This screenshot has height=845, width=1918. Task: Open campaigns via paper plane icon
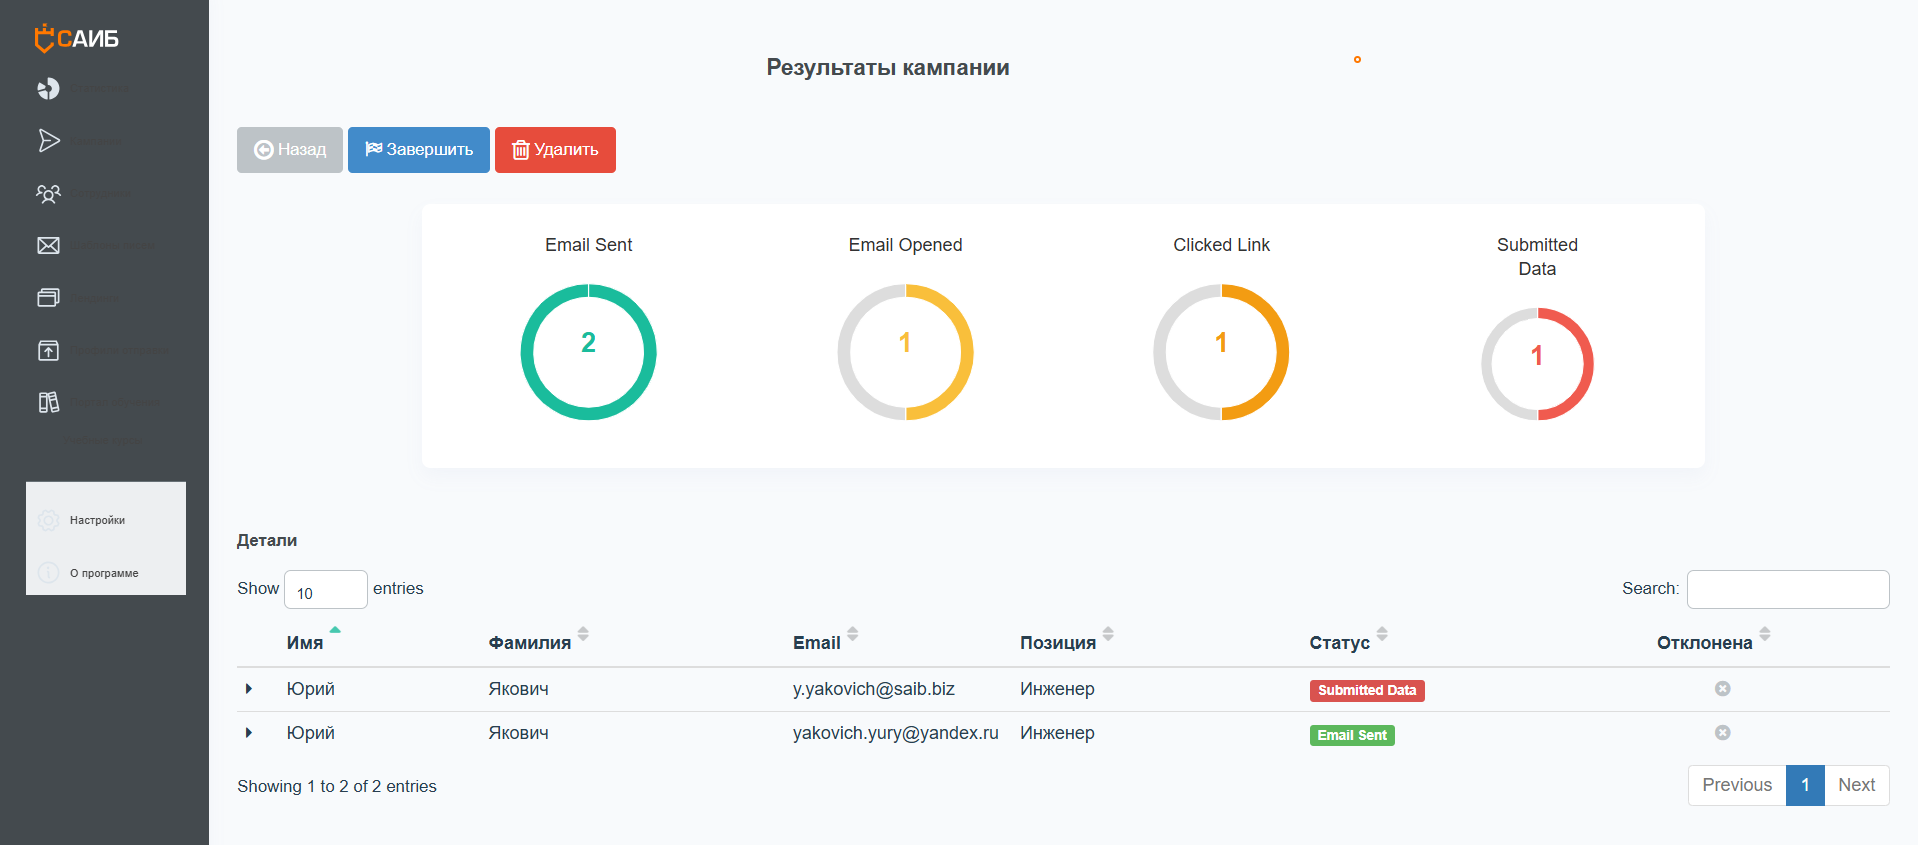point(48,141)
